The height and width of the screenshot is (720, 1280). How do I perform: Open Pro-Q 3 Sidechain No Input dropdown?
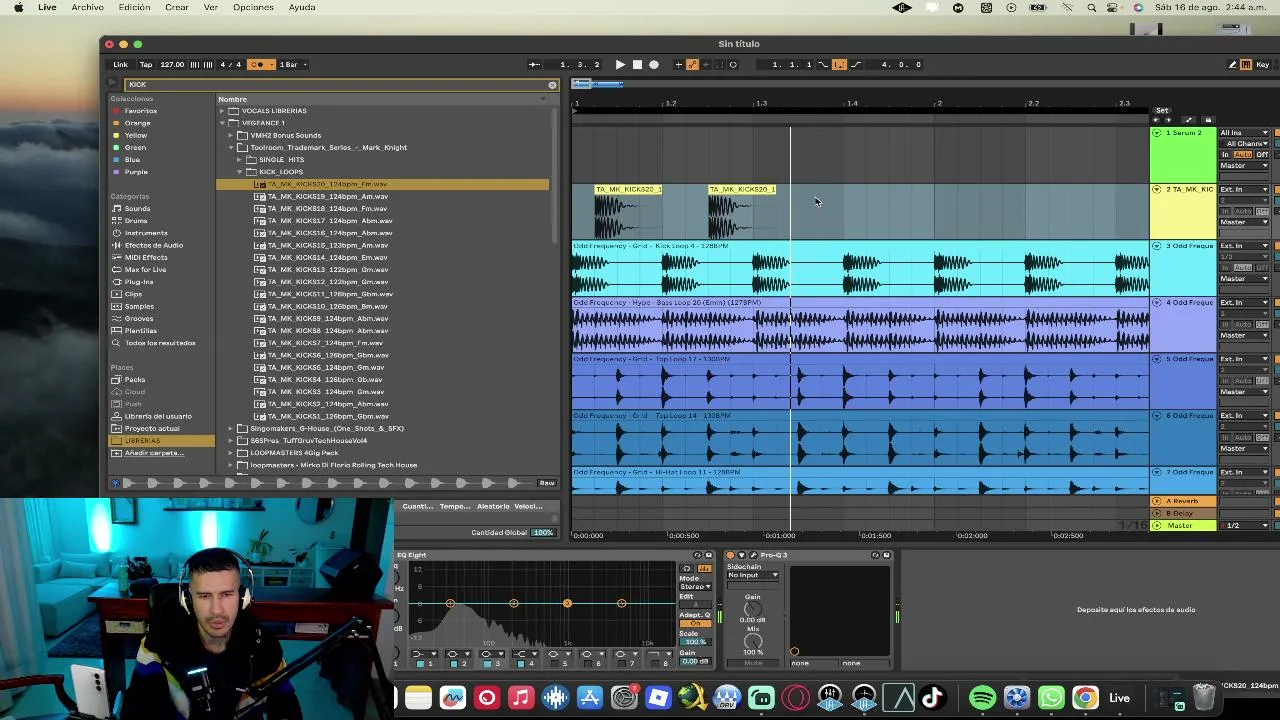(x=753, y=575)
